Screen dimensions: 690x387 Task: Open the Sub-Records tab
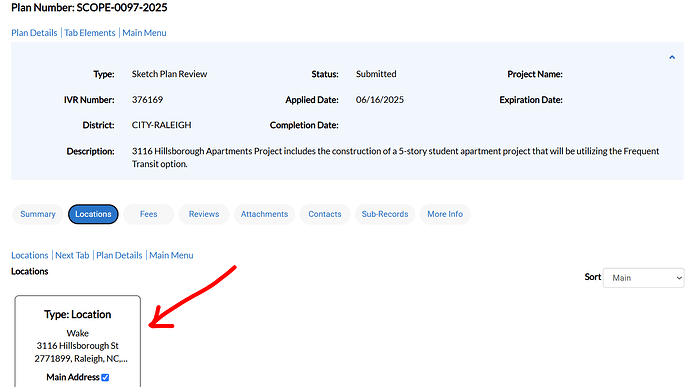[x=385, y=214]
